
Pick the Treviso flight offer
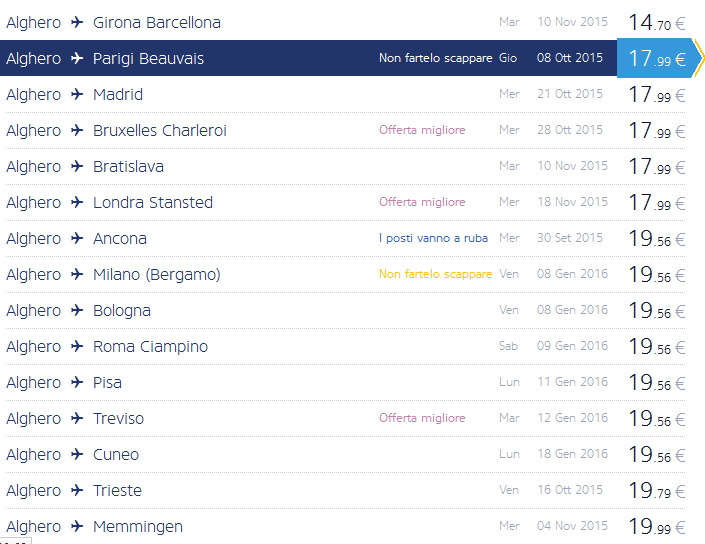pyautogui.click(x=118, y=418)
